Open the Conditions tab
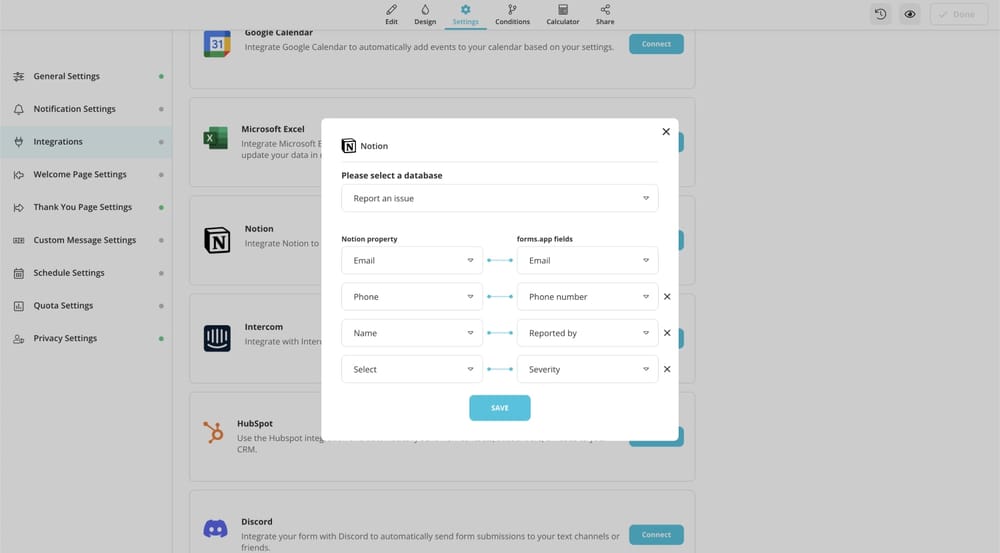 pyautogui.click(x=512, y=14)
